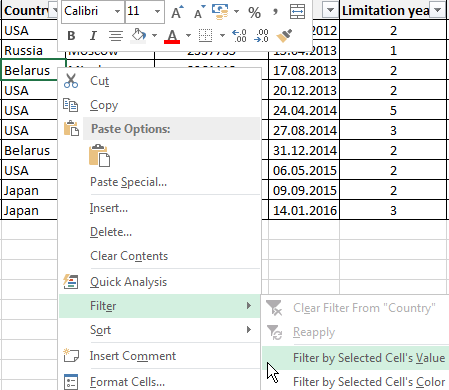
Task: Increase decimal places
Action: pos(239,36)
